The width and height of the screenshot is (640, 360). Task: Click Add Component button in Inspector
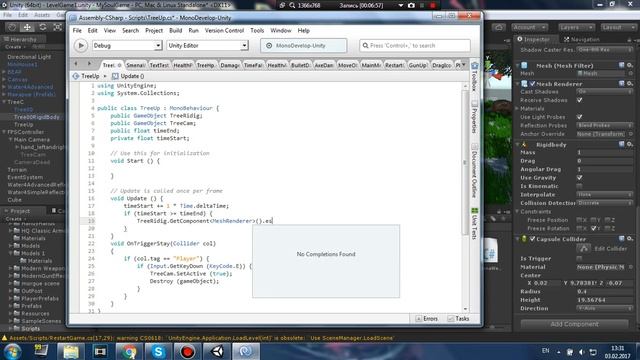pos(574,324)
